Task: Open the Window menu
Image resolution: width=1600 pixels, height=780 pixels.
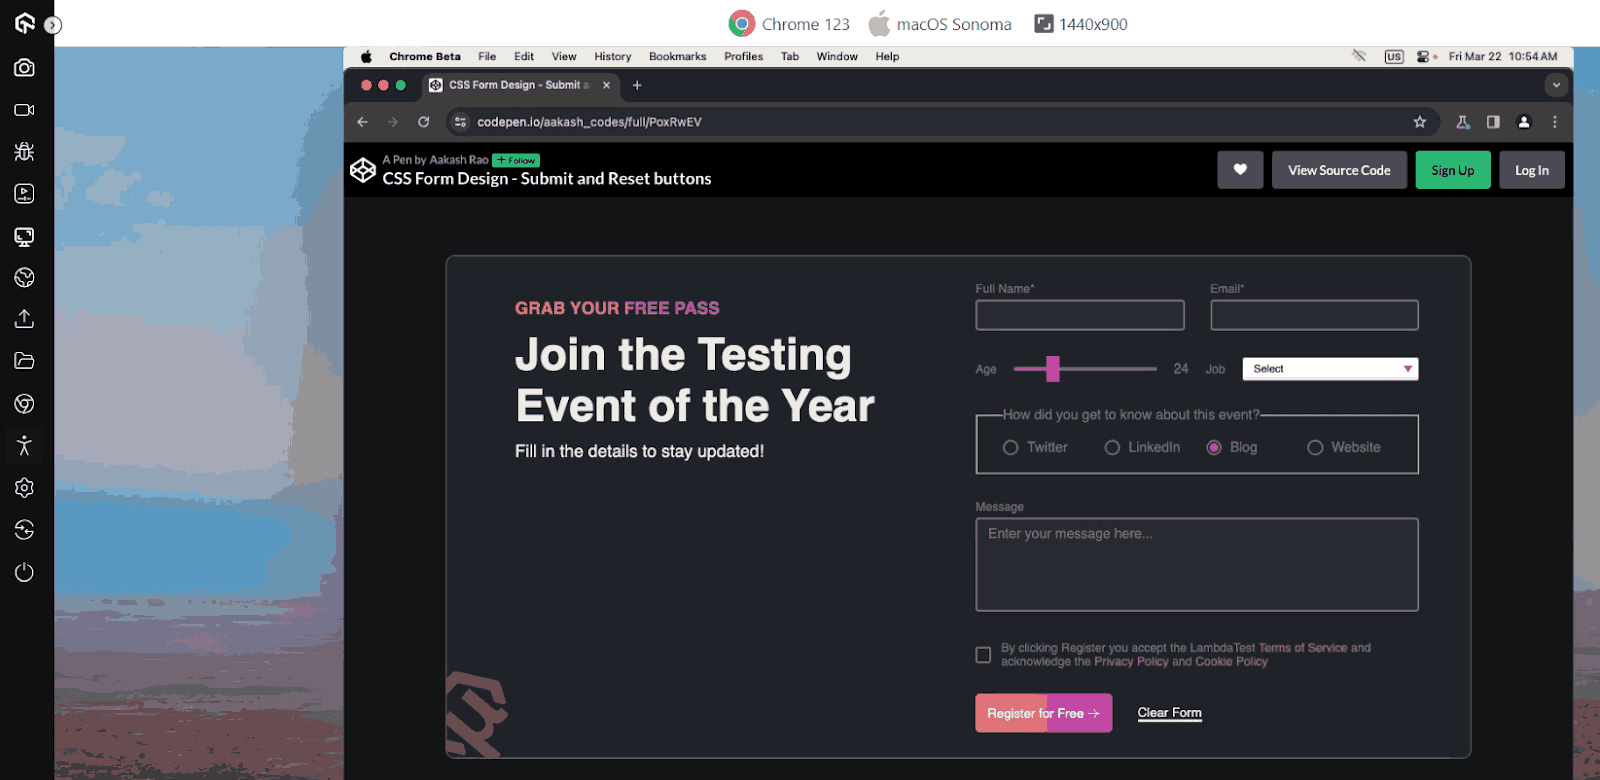Action: point(837,57)
